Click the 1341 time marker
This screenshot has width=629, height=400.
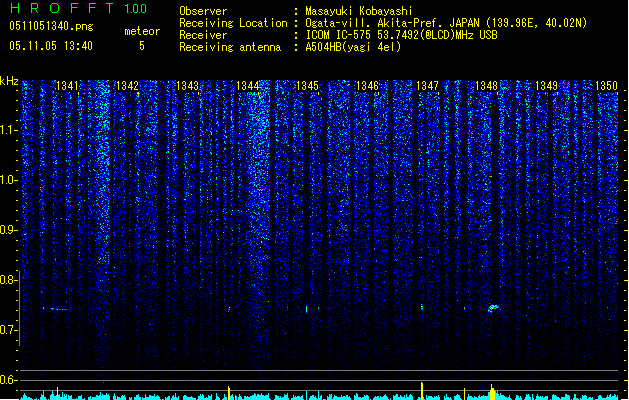67,86
